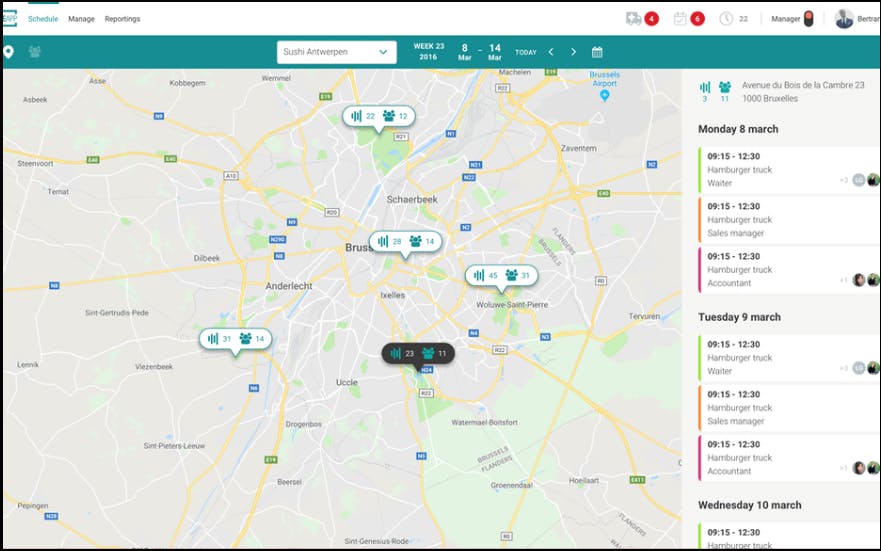The width and height of the screenshot is (881, 551).
Task: Click the Uccle label on the map
Action: (x=347, y=382)
